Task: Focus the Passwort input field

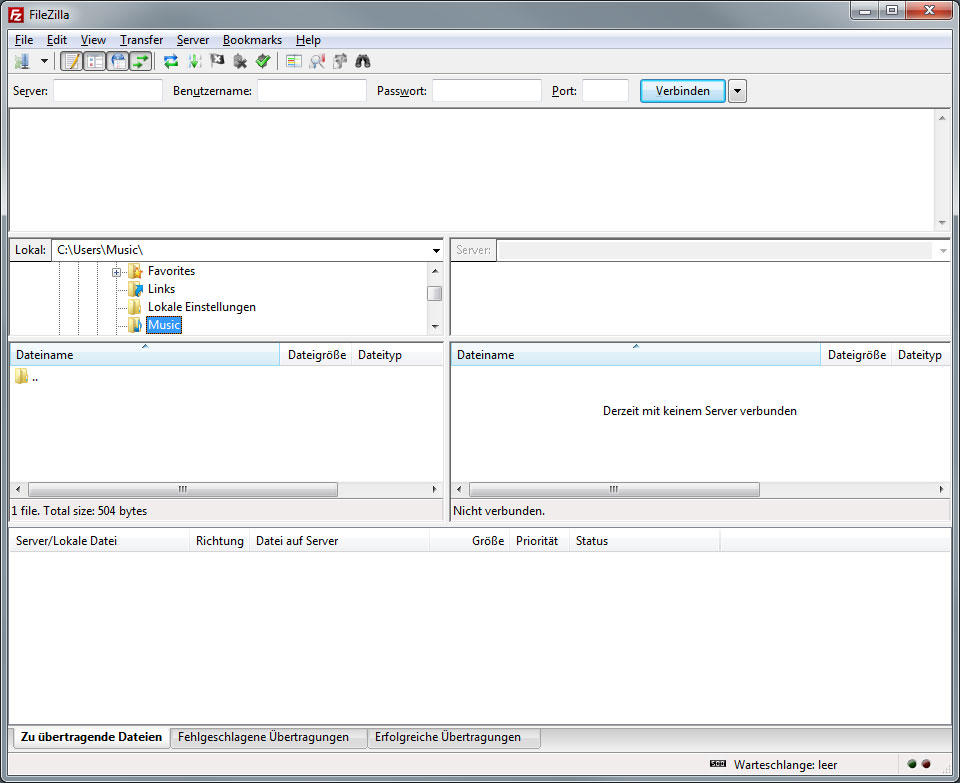Action: click(x=487, y=91)
